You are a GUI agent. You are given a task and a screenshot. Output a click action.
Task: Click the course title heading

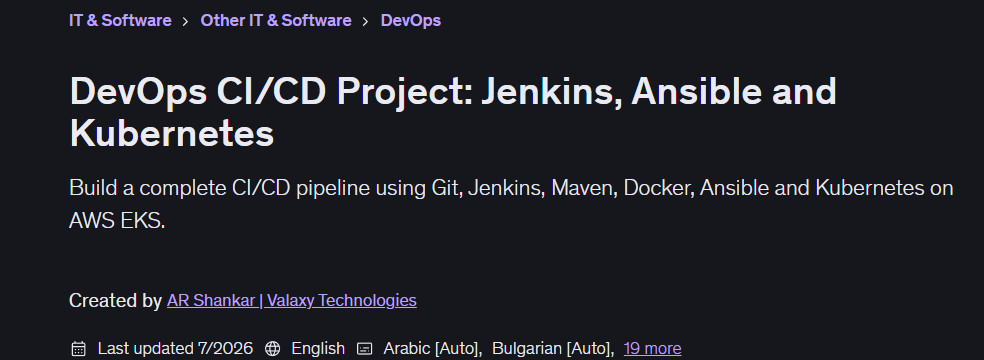(x=452, y=112)
